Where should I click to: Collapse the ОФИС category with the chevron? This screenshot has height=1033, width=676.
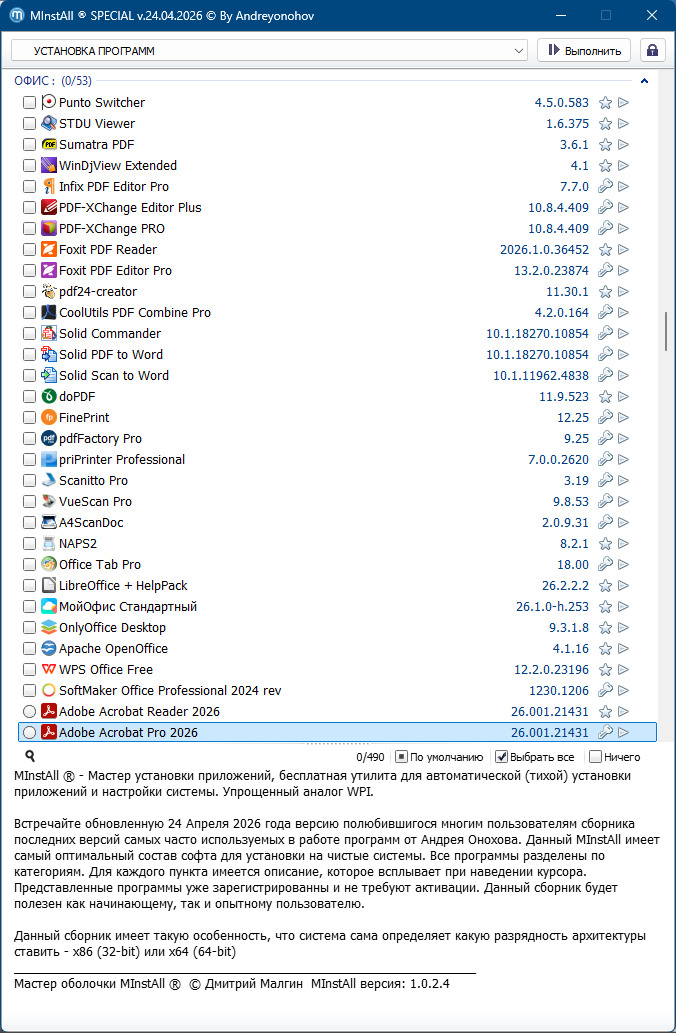[645, 81]
